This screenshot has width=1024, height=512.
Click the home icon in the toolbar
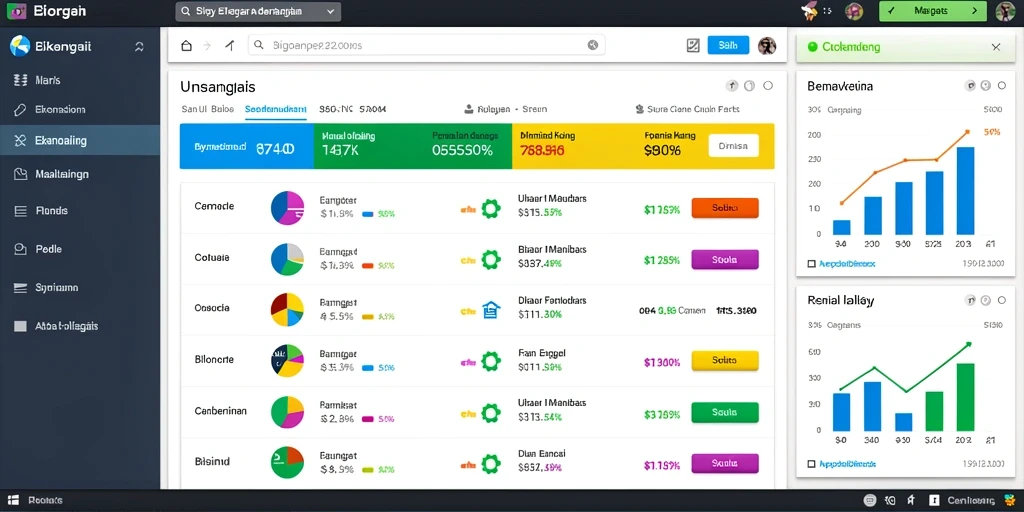pos(187,46)
